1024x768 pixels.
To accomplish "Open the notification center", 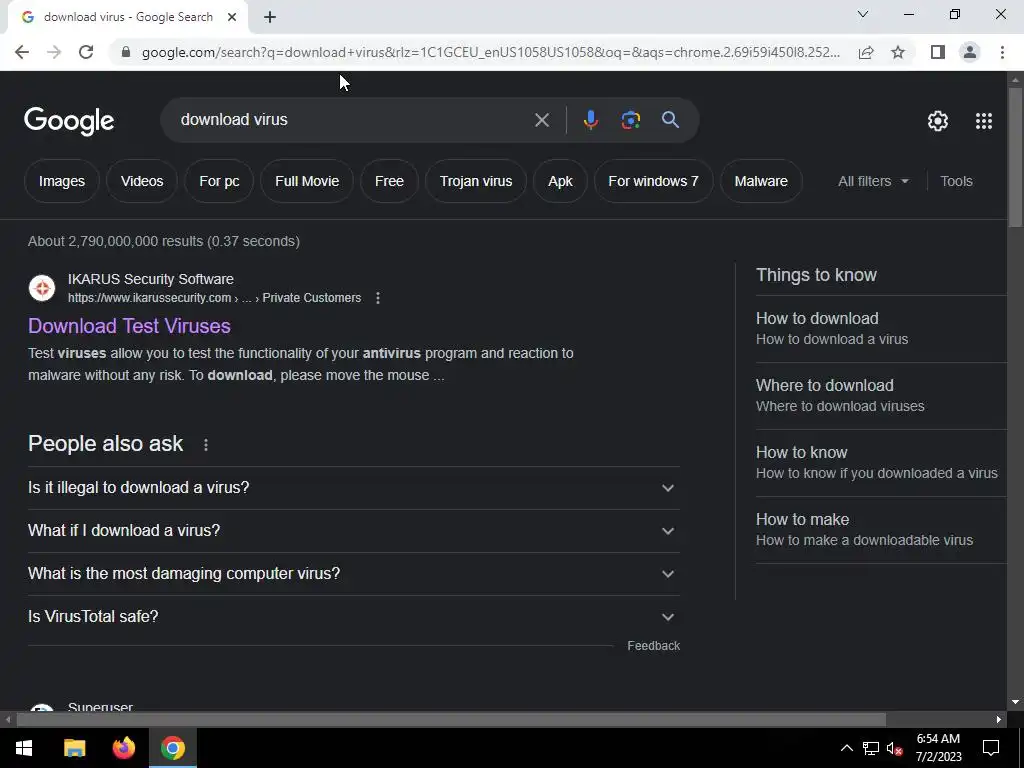I will (991, 748).
